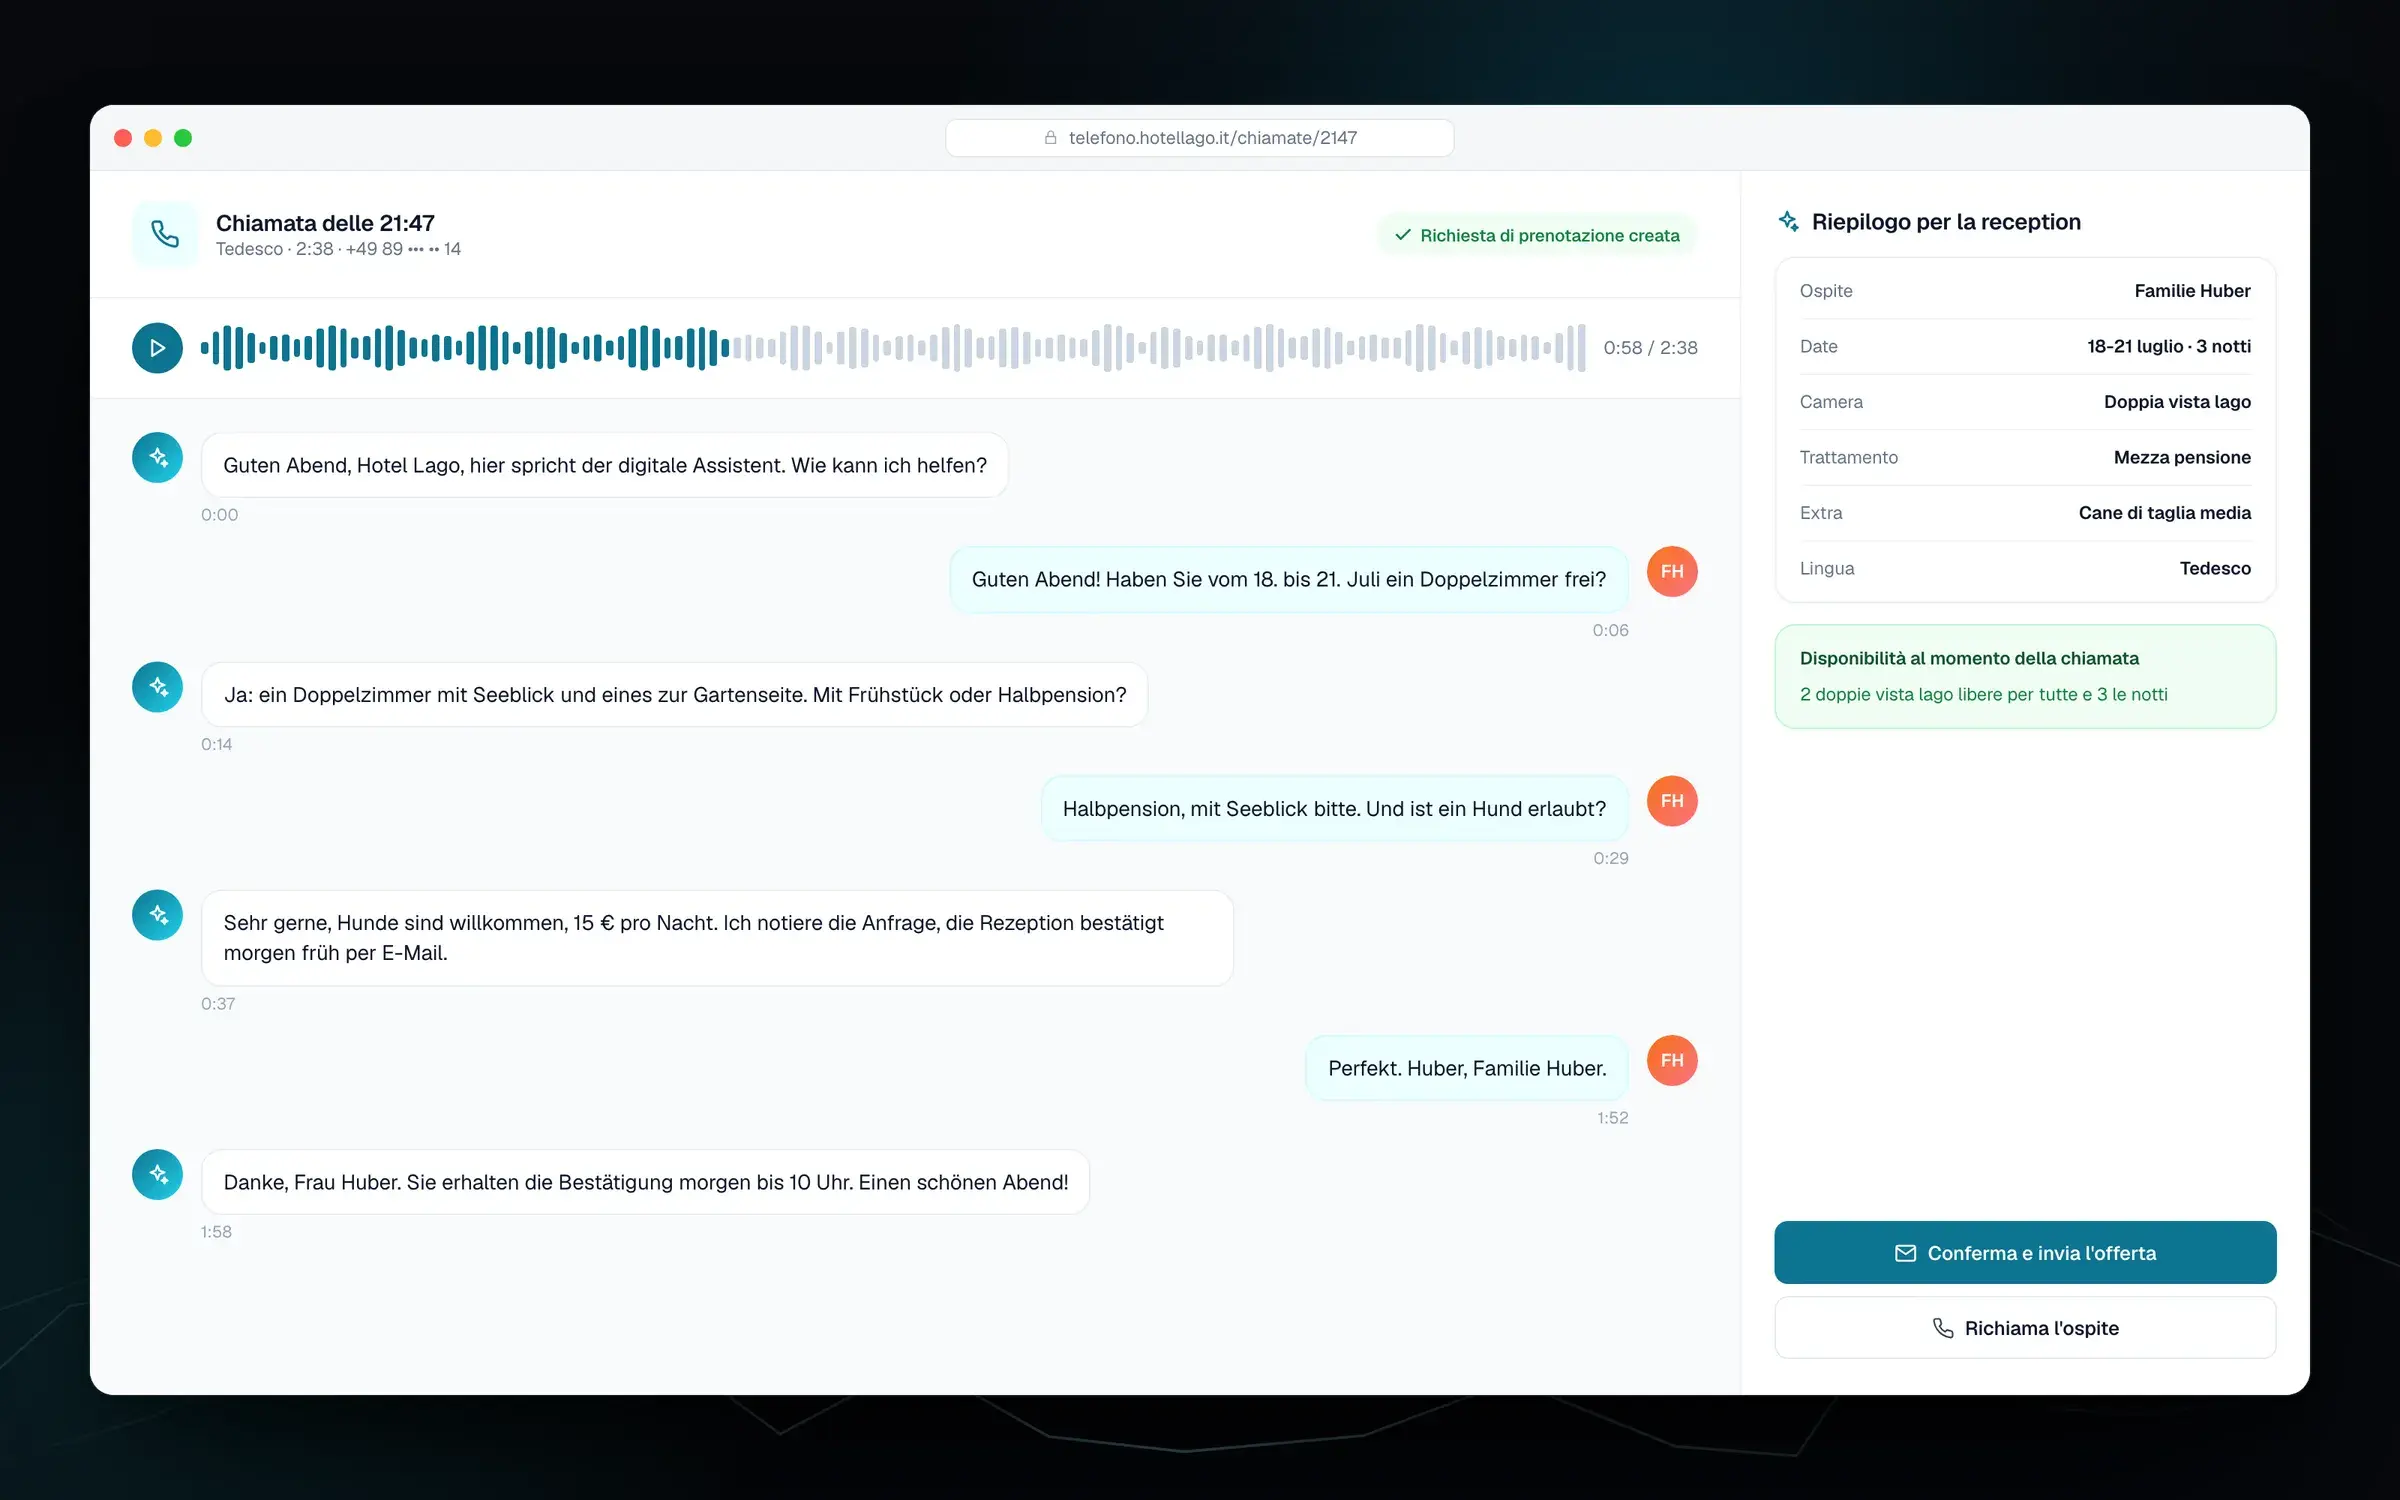Click the Cane di taglia media value
The height and width of the screenshot is (1500, 2400).
[x=2164, y=513]
